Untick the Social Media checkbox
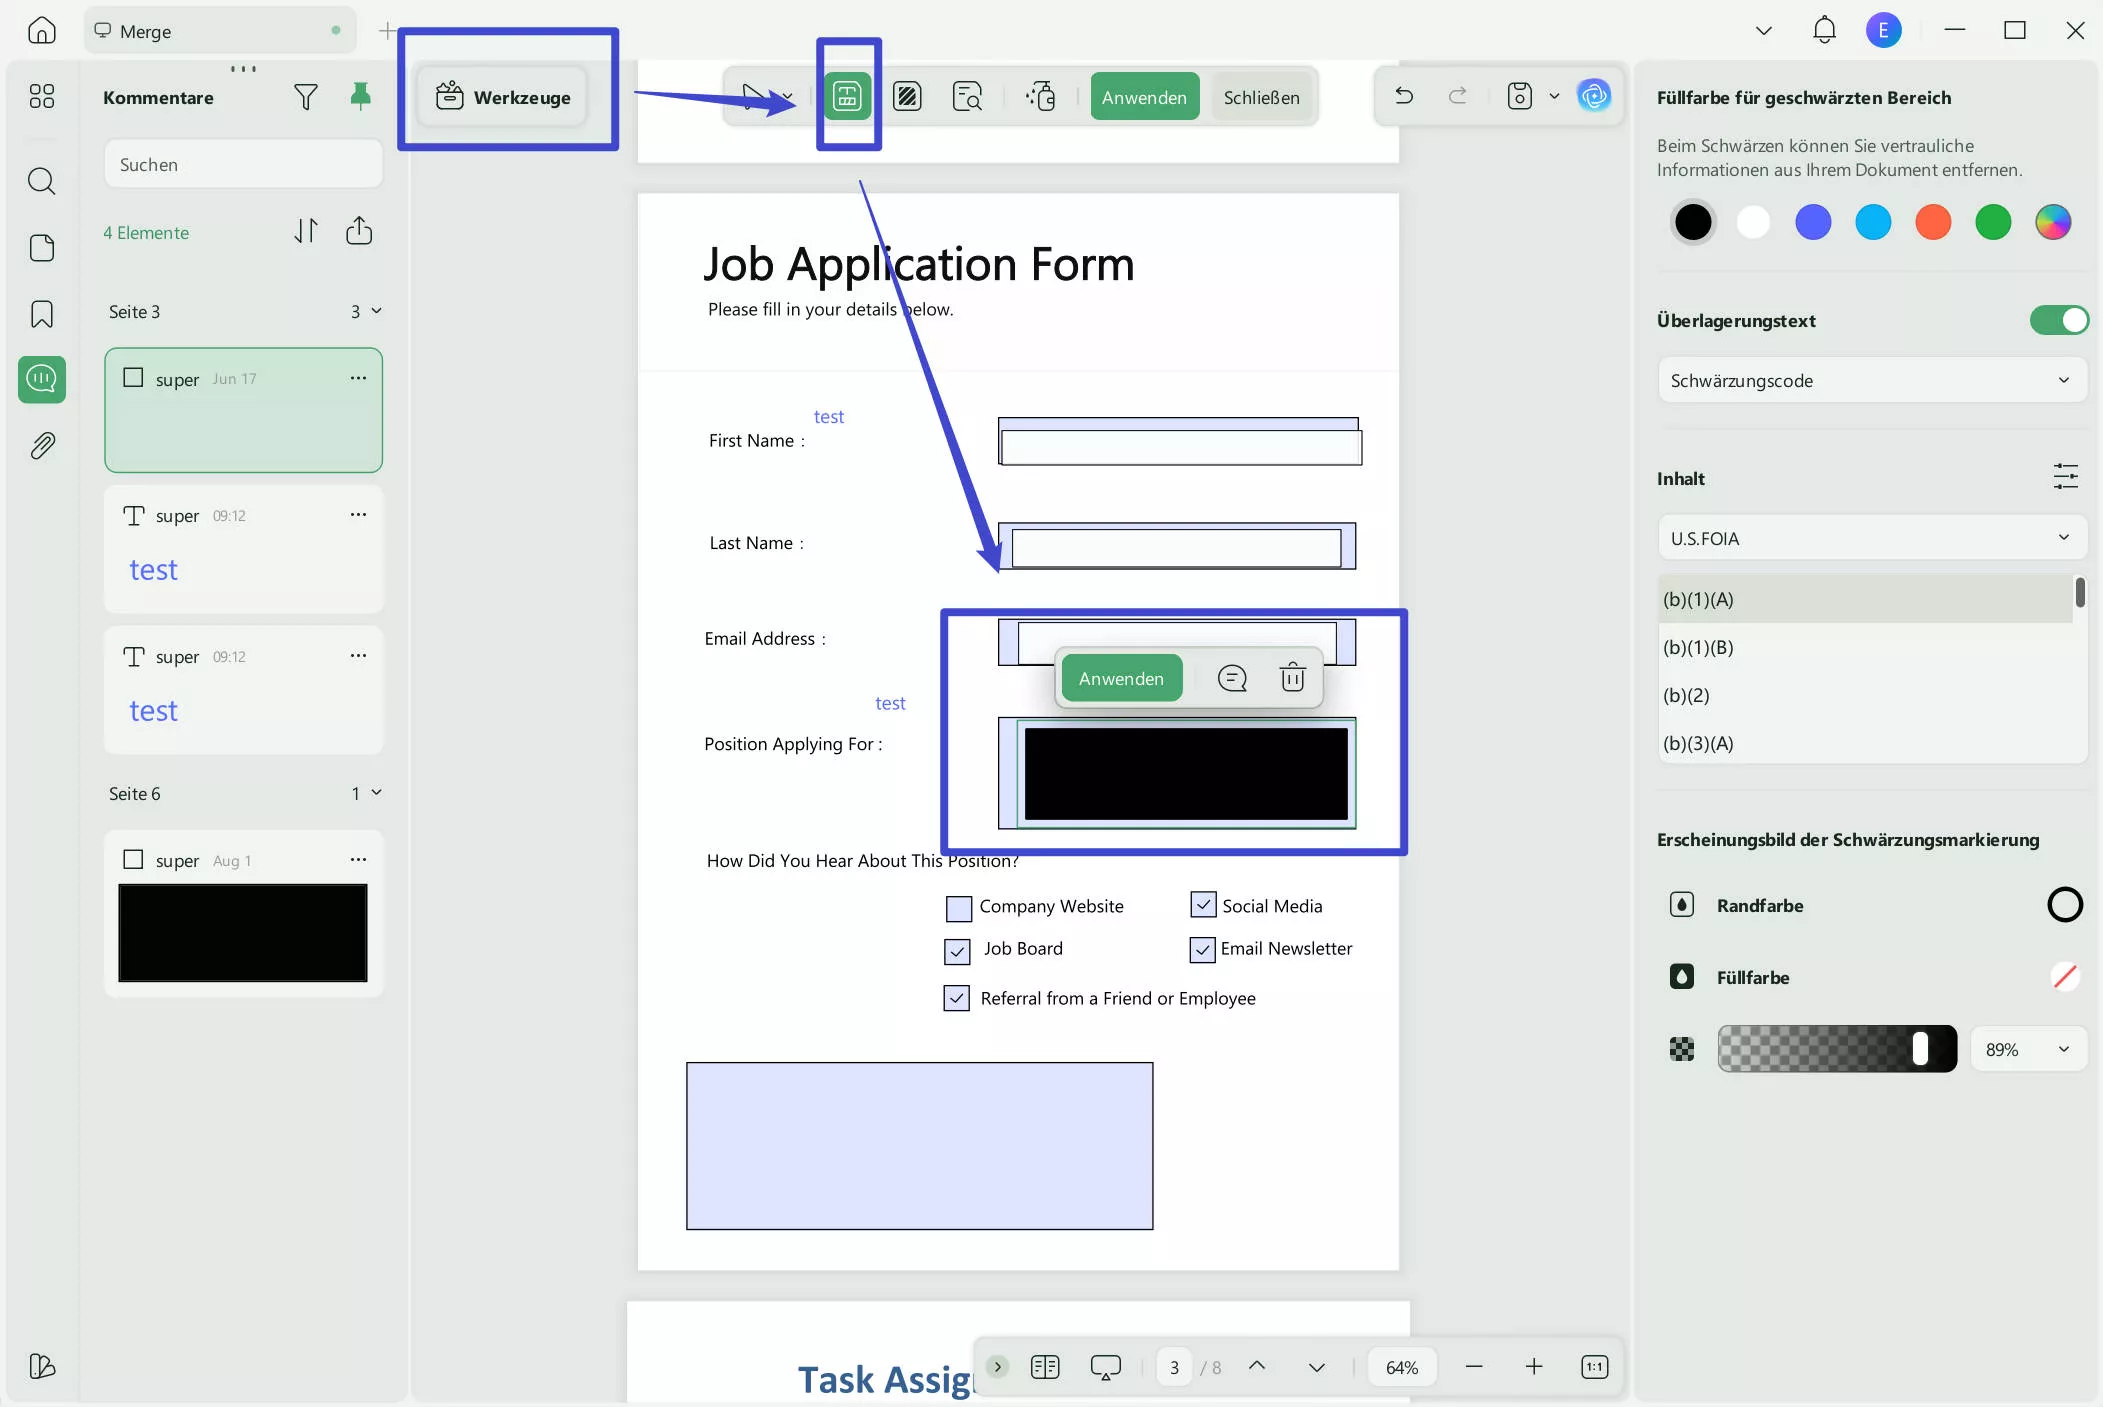 [x=1203, y=904]
